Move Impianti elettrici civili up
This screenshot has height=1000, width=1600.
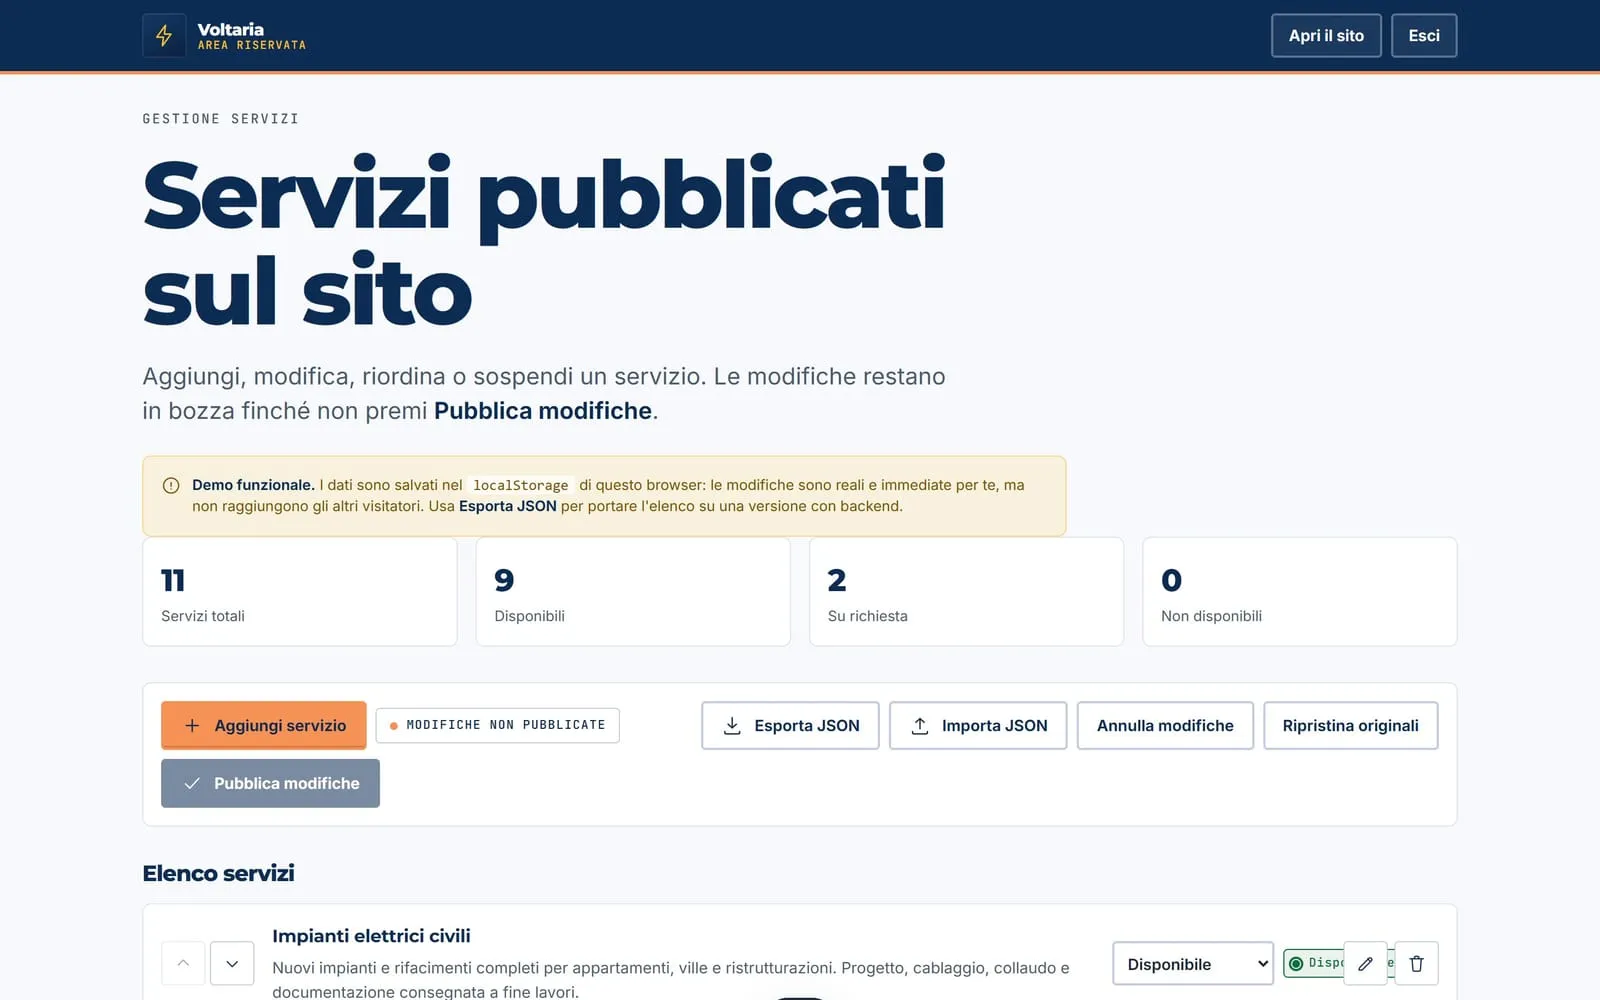pos(183,963)
